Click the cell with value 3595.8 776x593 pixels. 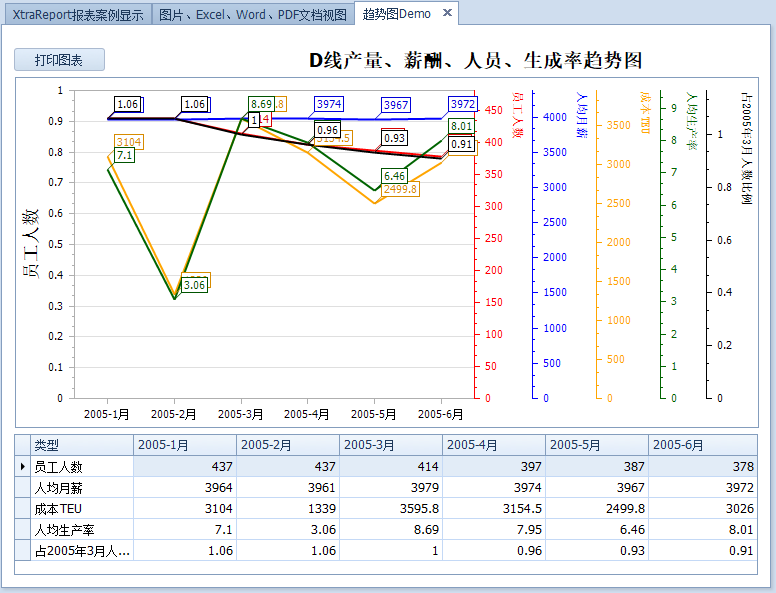click(x=391, y=508)
